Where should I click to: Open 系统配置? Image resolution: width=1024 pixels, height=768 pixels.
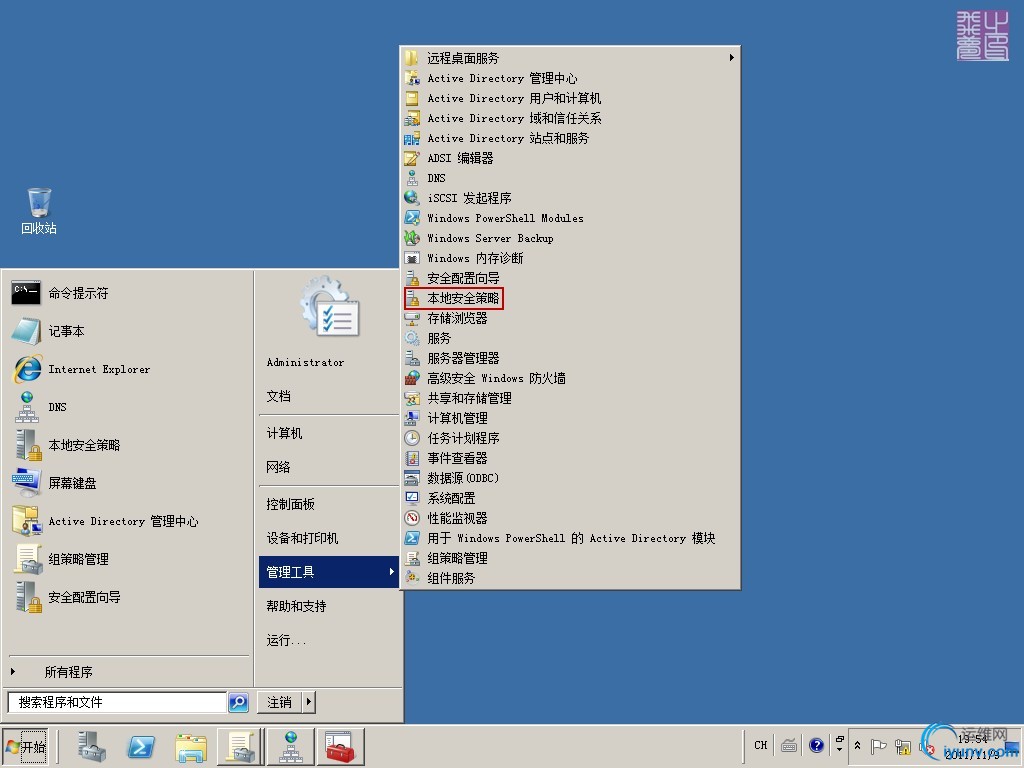pyautogui.click(x=570, y=498)
